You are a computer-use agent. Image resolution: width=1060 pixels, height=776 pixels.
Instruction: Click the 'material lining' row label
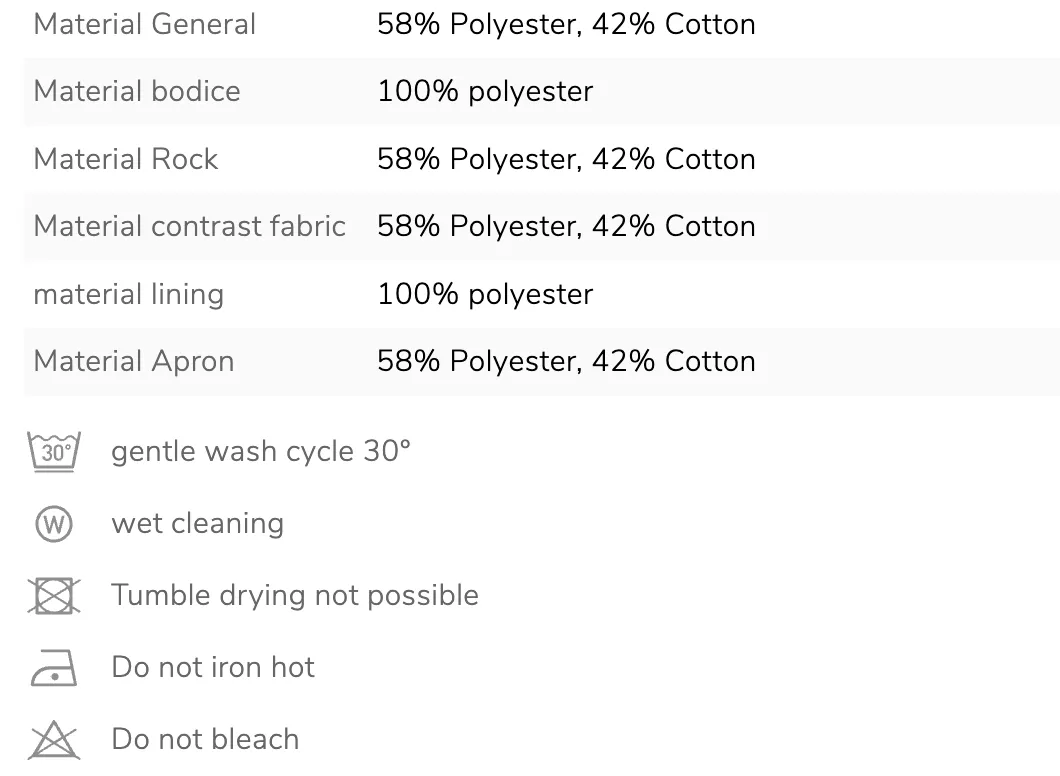pos(128,295)
